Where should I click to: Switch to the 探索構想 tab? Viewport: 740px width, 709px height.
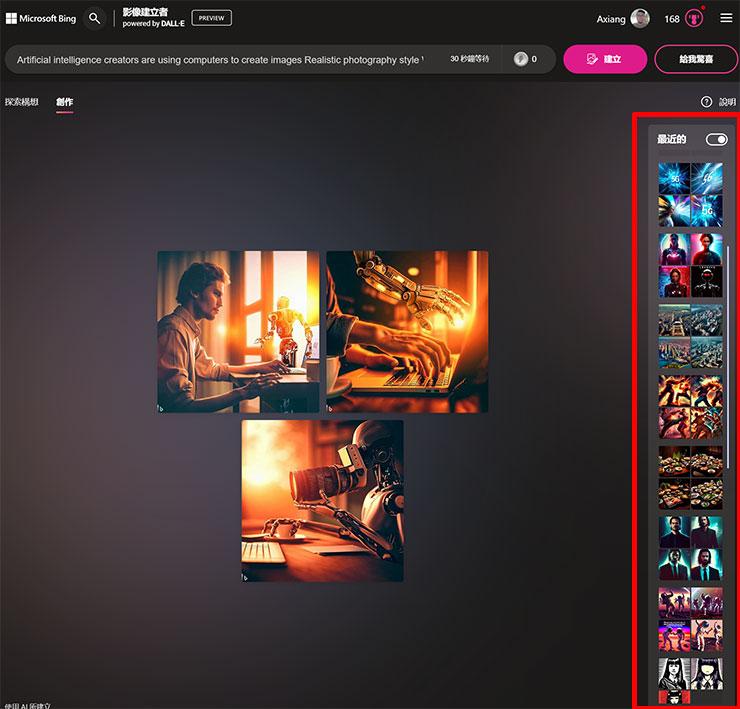tap(22, 101)
